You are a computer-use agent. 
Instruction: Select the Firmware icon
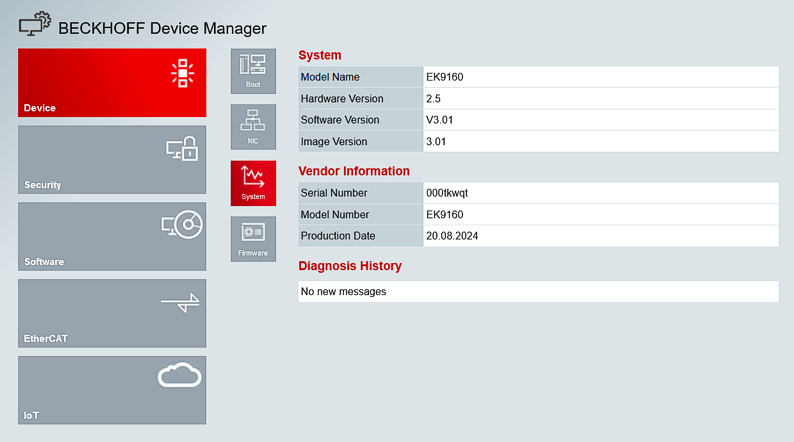pyautogui.click(x=253, y=239)
